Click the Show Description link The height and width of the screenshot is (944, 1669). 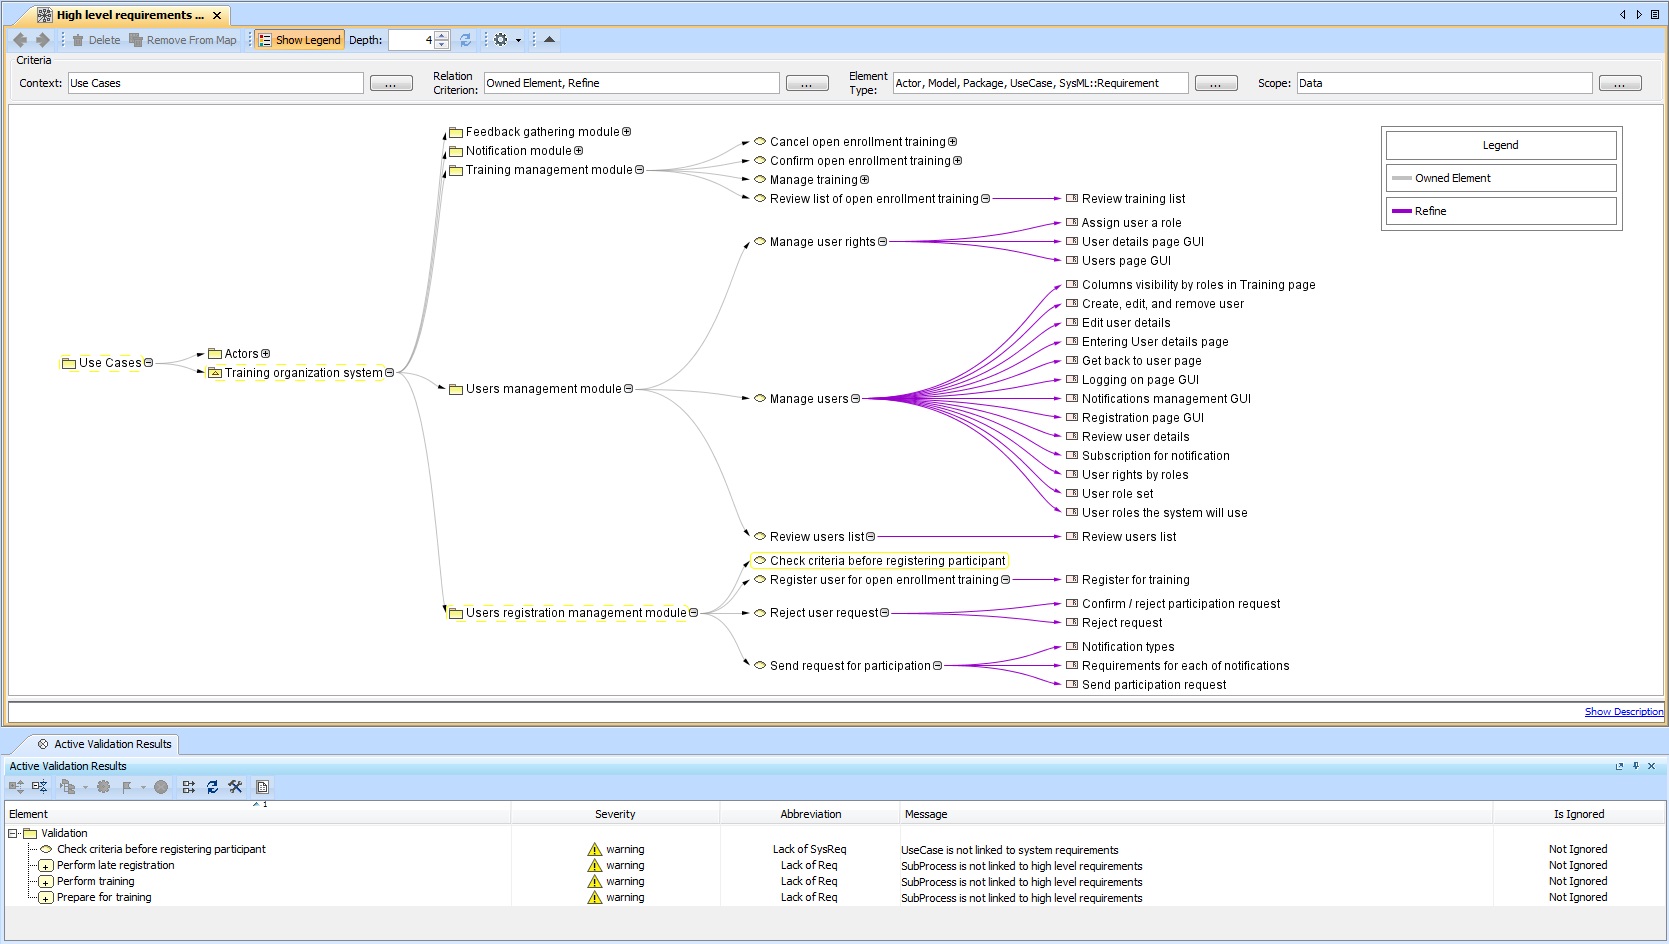tap(1623, 711)
